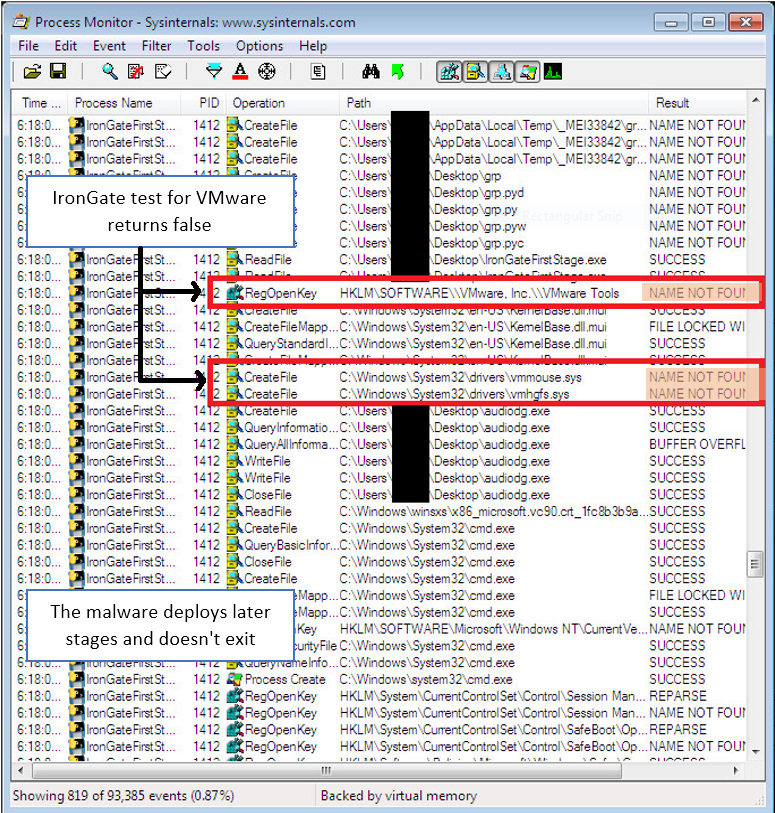The width and height of the screenshot is (775, 813).
Task: Open the Options menu
Action: [x=260, y=46]
